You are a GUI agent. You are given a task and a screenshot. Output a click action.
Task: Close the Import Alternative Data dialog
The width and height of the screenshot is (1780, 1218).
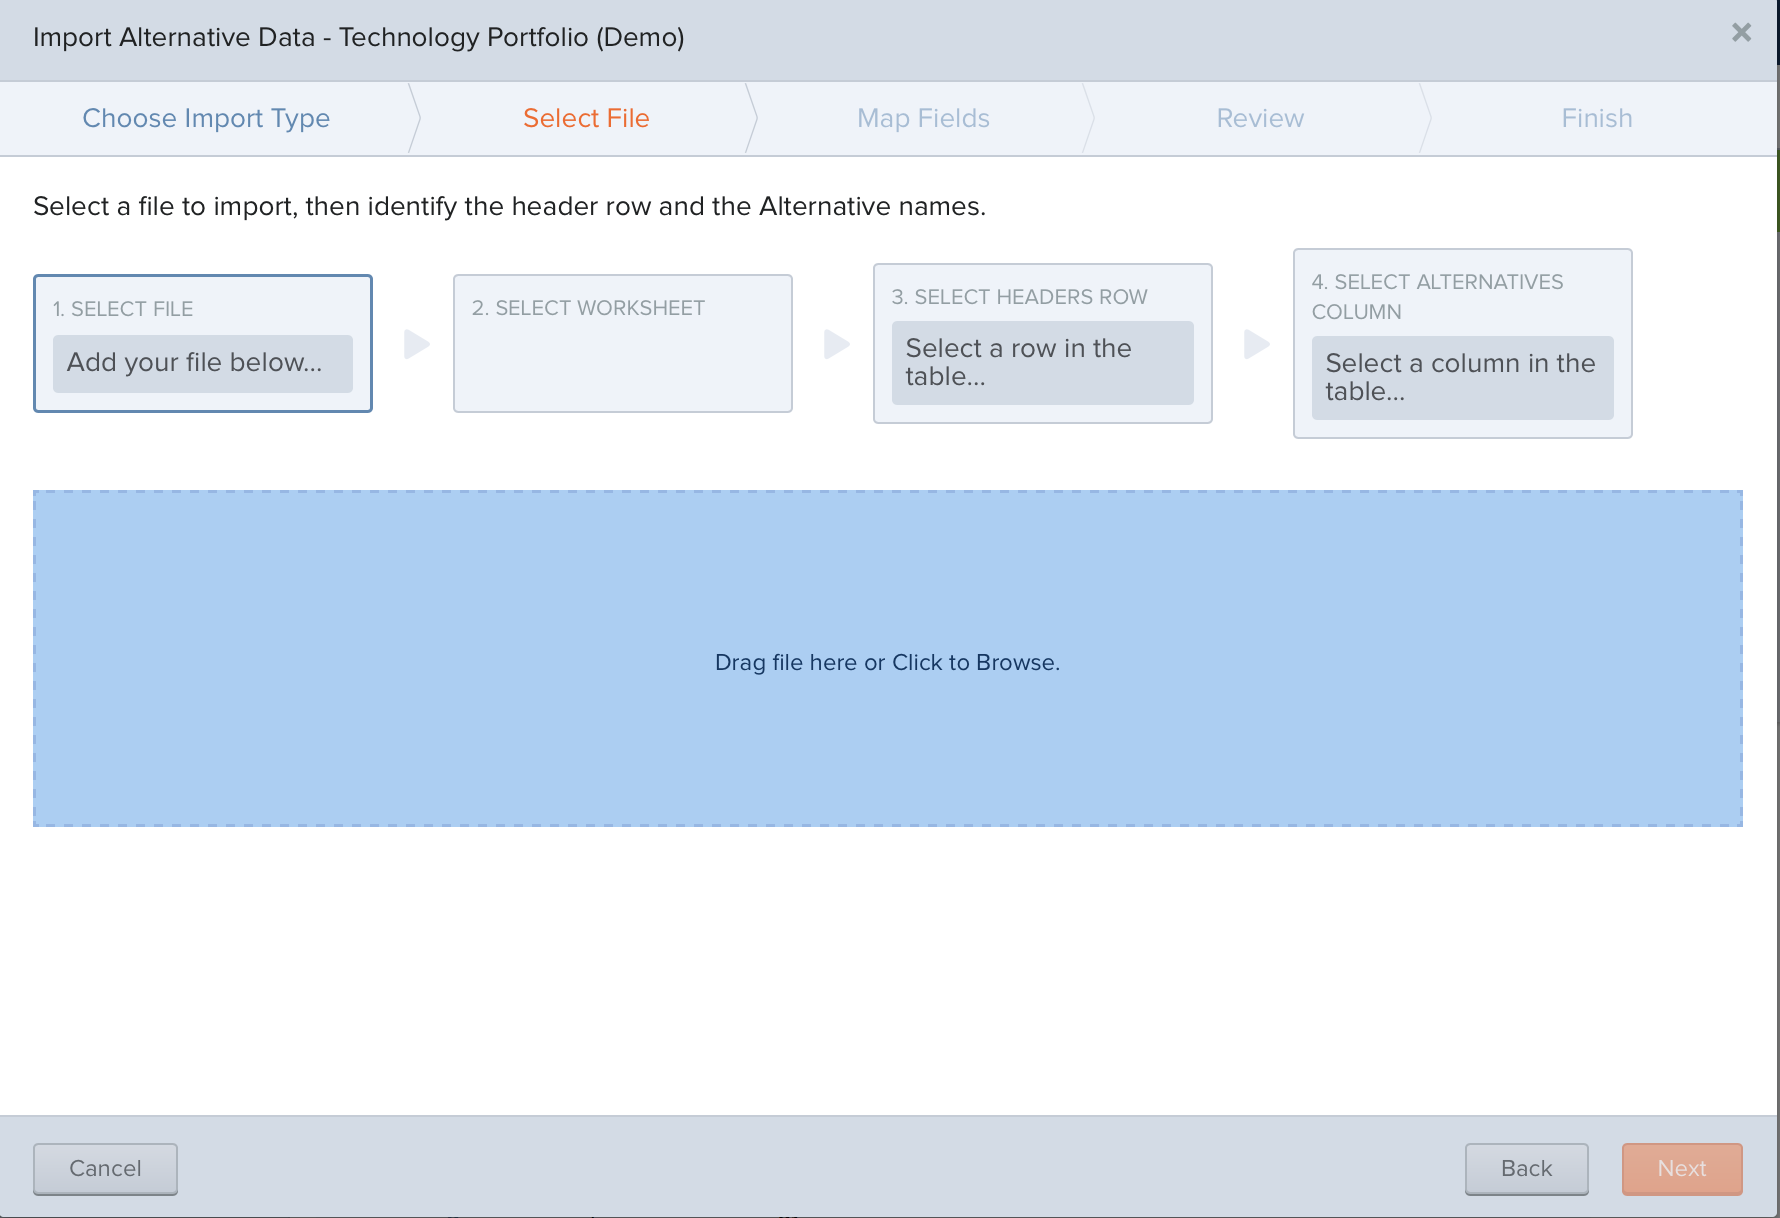[1741, 33]
